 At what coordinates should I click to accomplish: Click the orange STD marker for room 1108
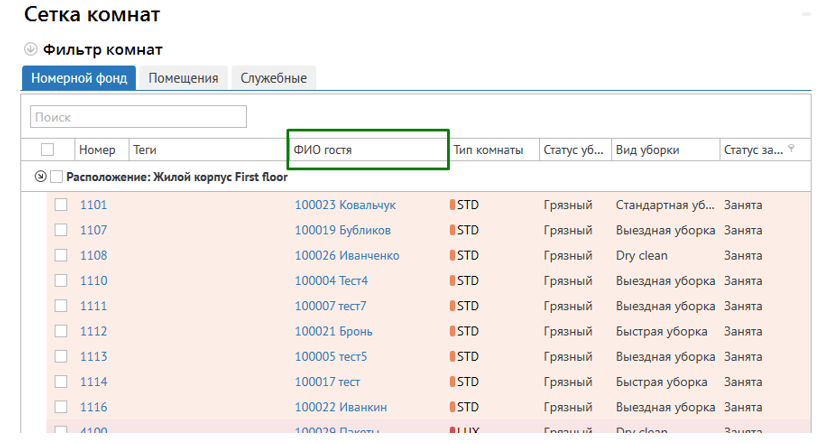pos(452,256)
